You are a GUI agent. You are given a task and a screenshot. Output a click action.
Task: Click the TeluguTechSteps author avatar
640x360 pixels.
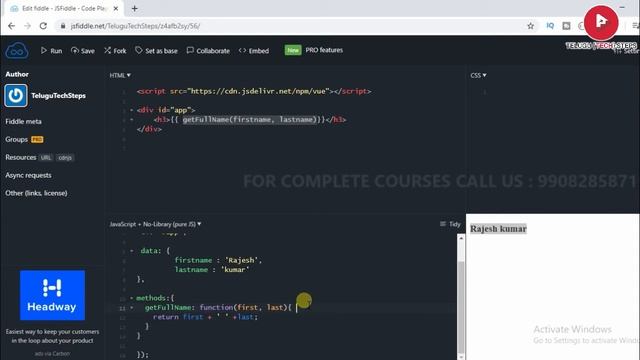click(x=16, y=96)
